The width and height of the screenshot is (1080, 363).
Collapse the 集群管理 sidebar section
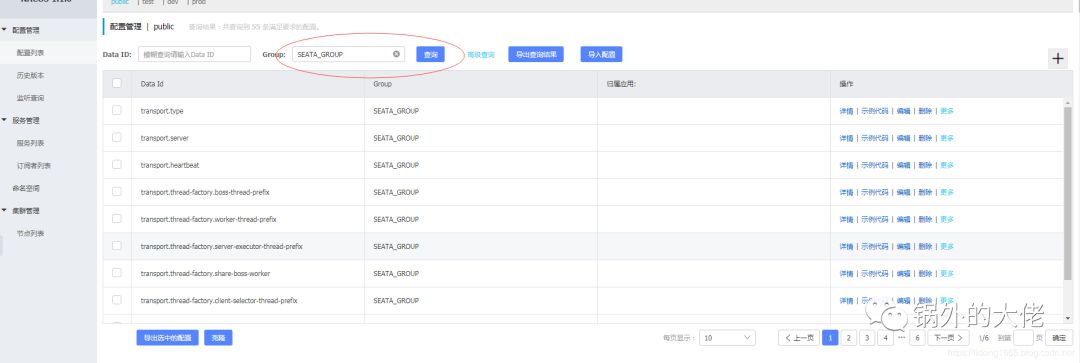[4, 211]
